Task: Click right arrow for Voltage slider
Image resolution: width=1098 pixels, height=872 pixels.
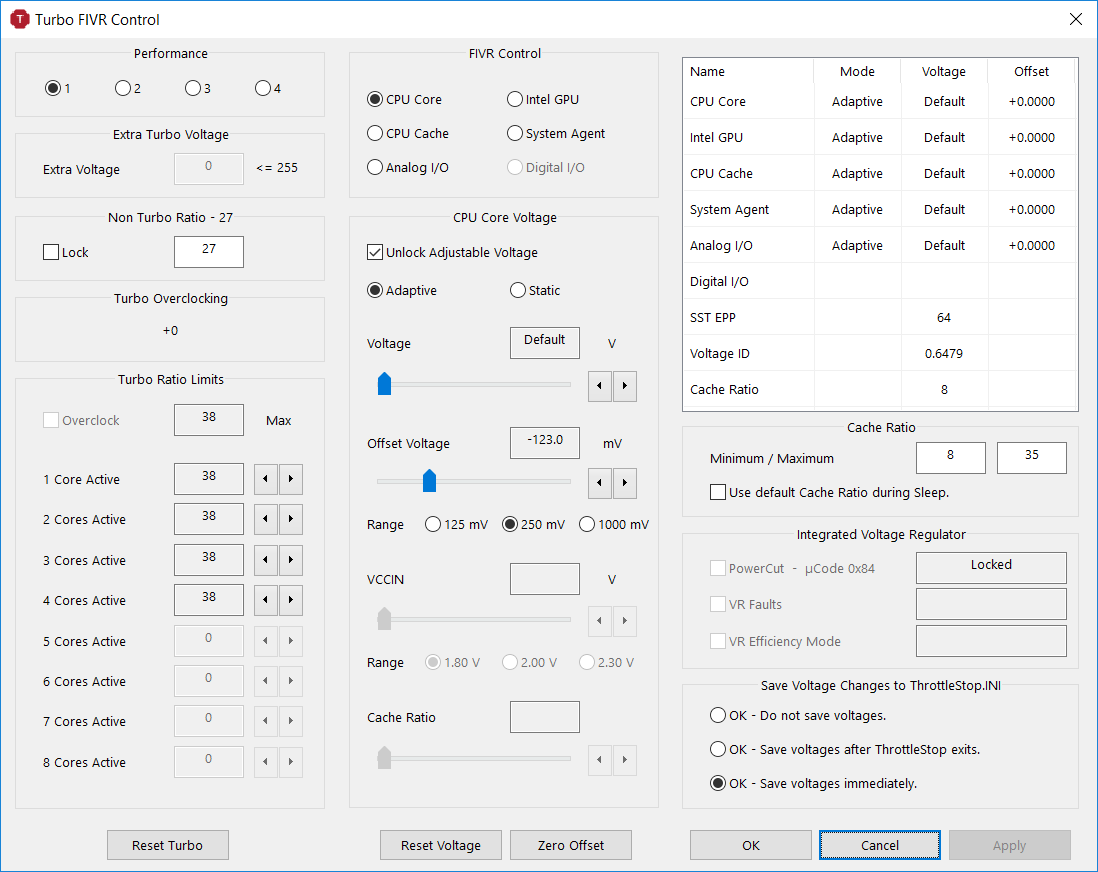Action: point(625,385)
